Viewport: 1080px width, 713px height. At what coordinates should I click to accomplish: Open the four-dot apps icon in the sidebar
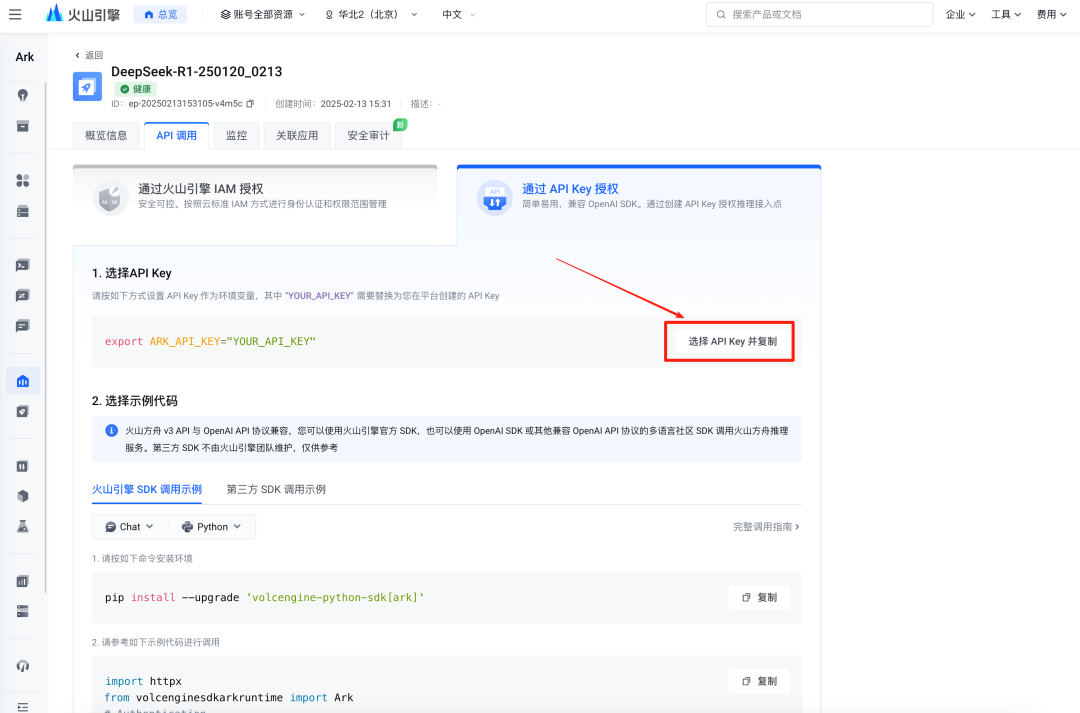(23, 180)
